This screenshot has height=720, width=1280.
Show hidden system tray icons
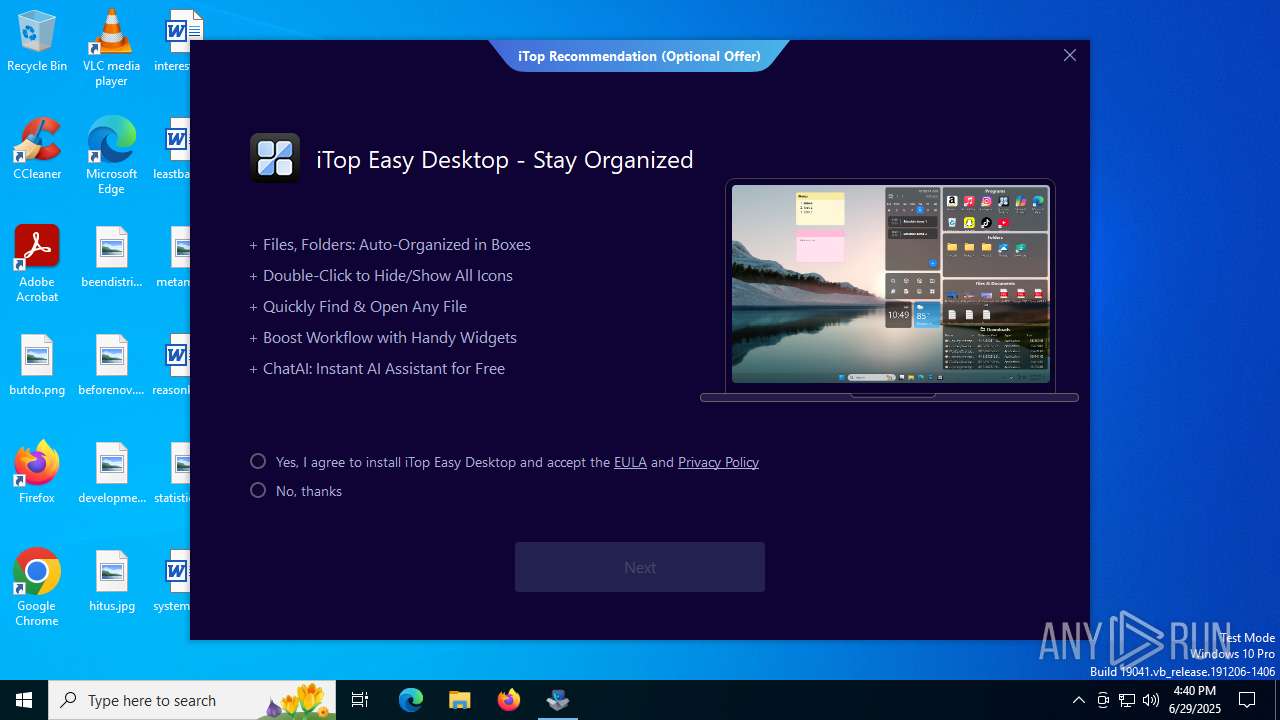point(1078,700)
